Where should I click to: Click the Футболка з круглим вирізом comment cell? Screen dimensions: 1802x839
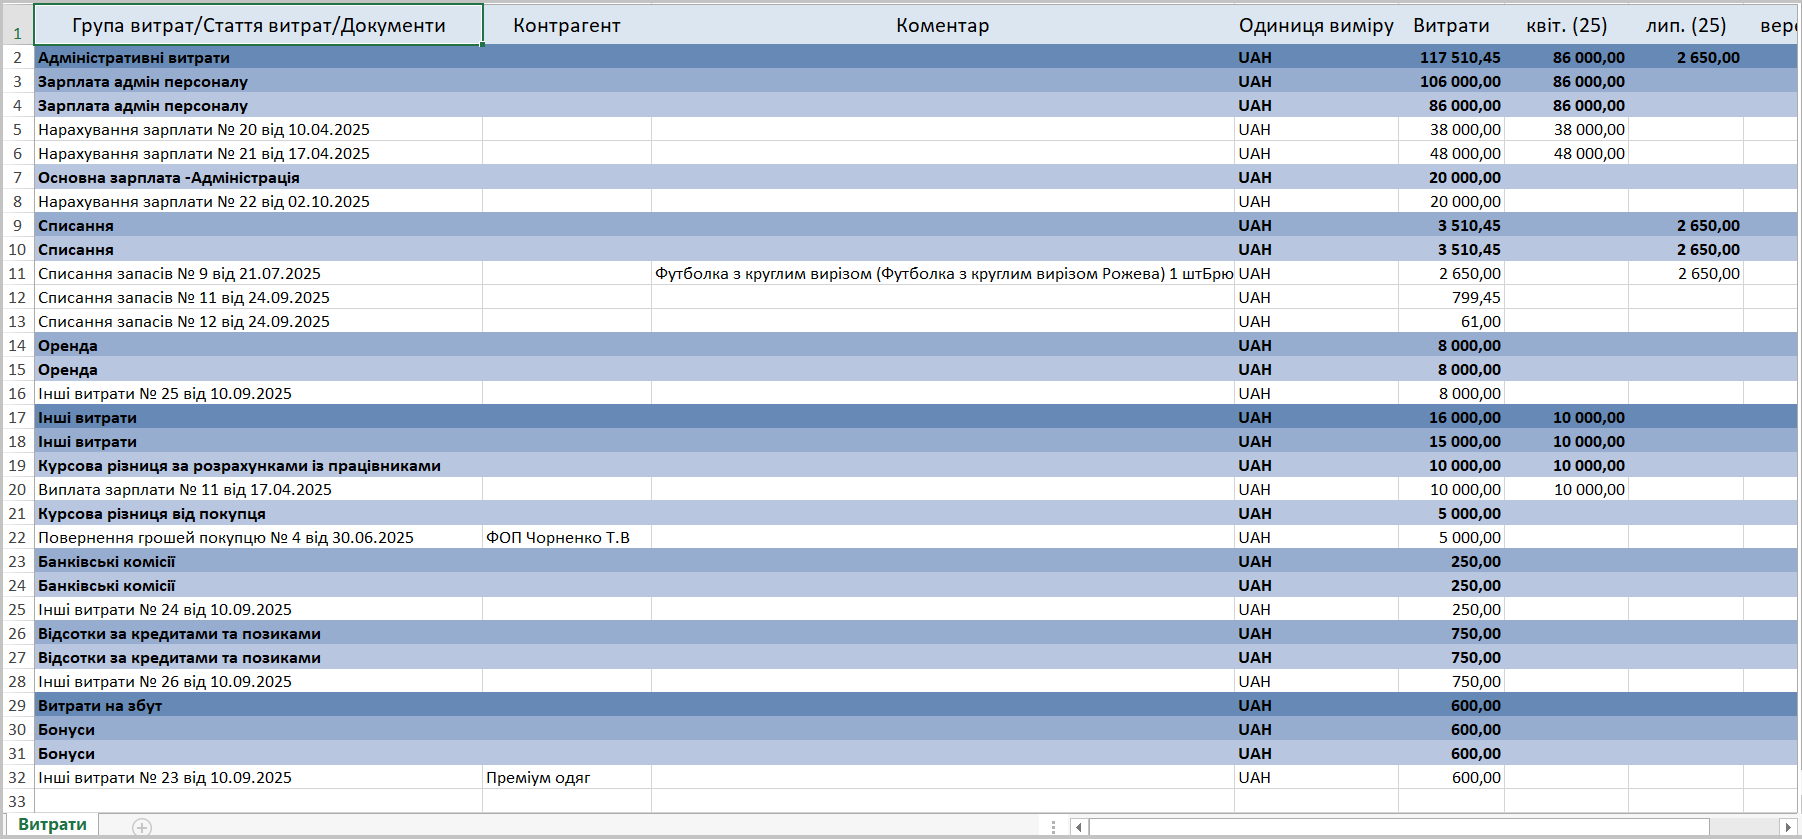(x=942, y=274)
